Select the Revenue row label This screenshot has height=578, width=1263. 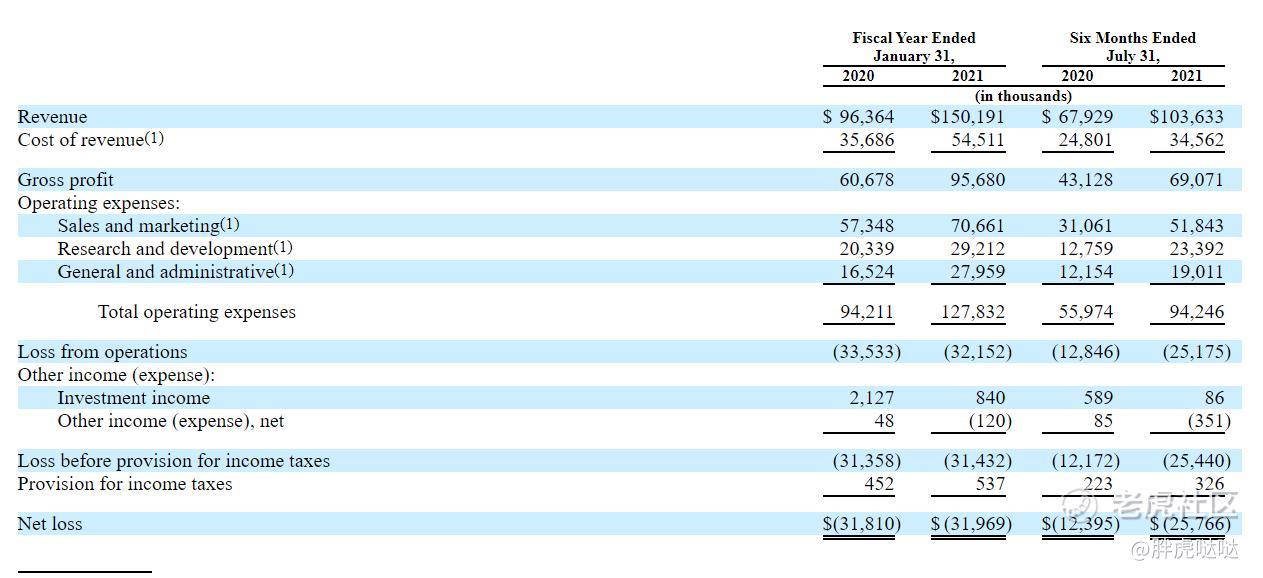52,117
